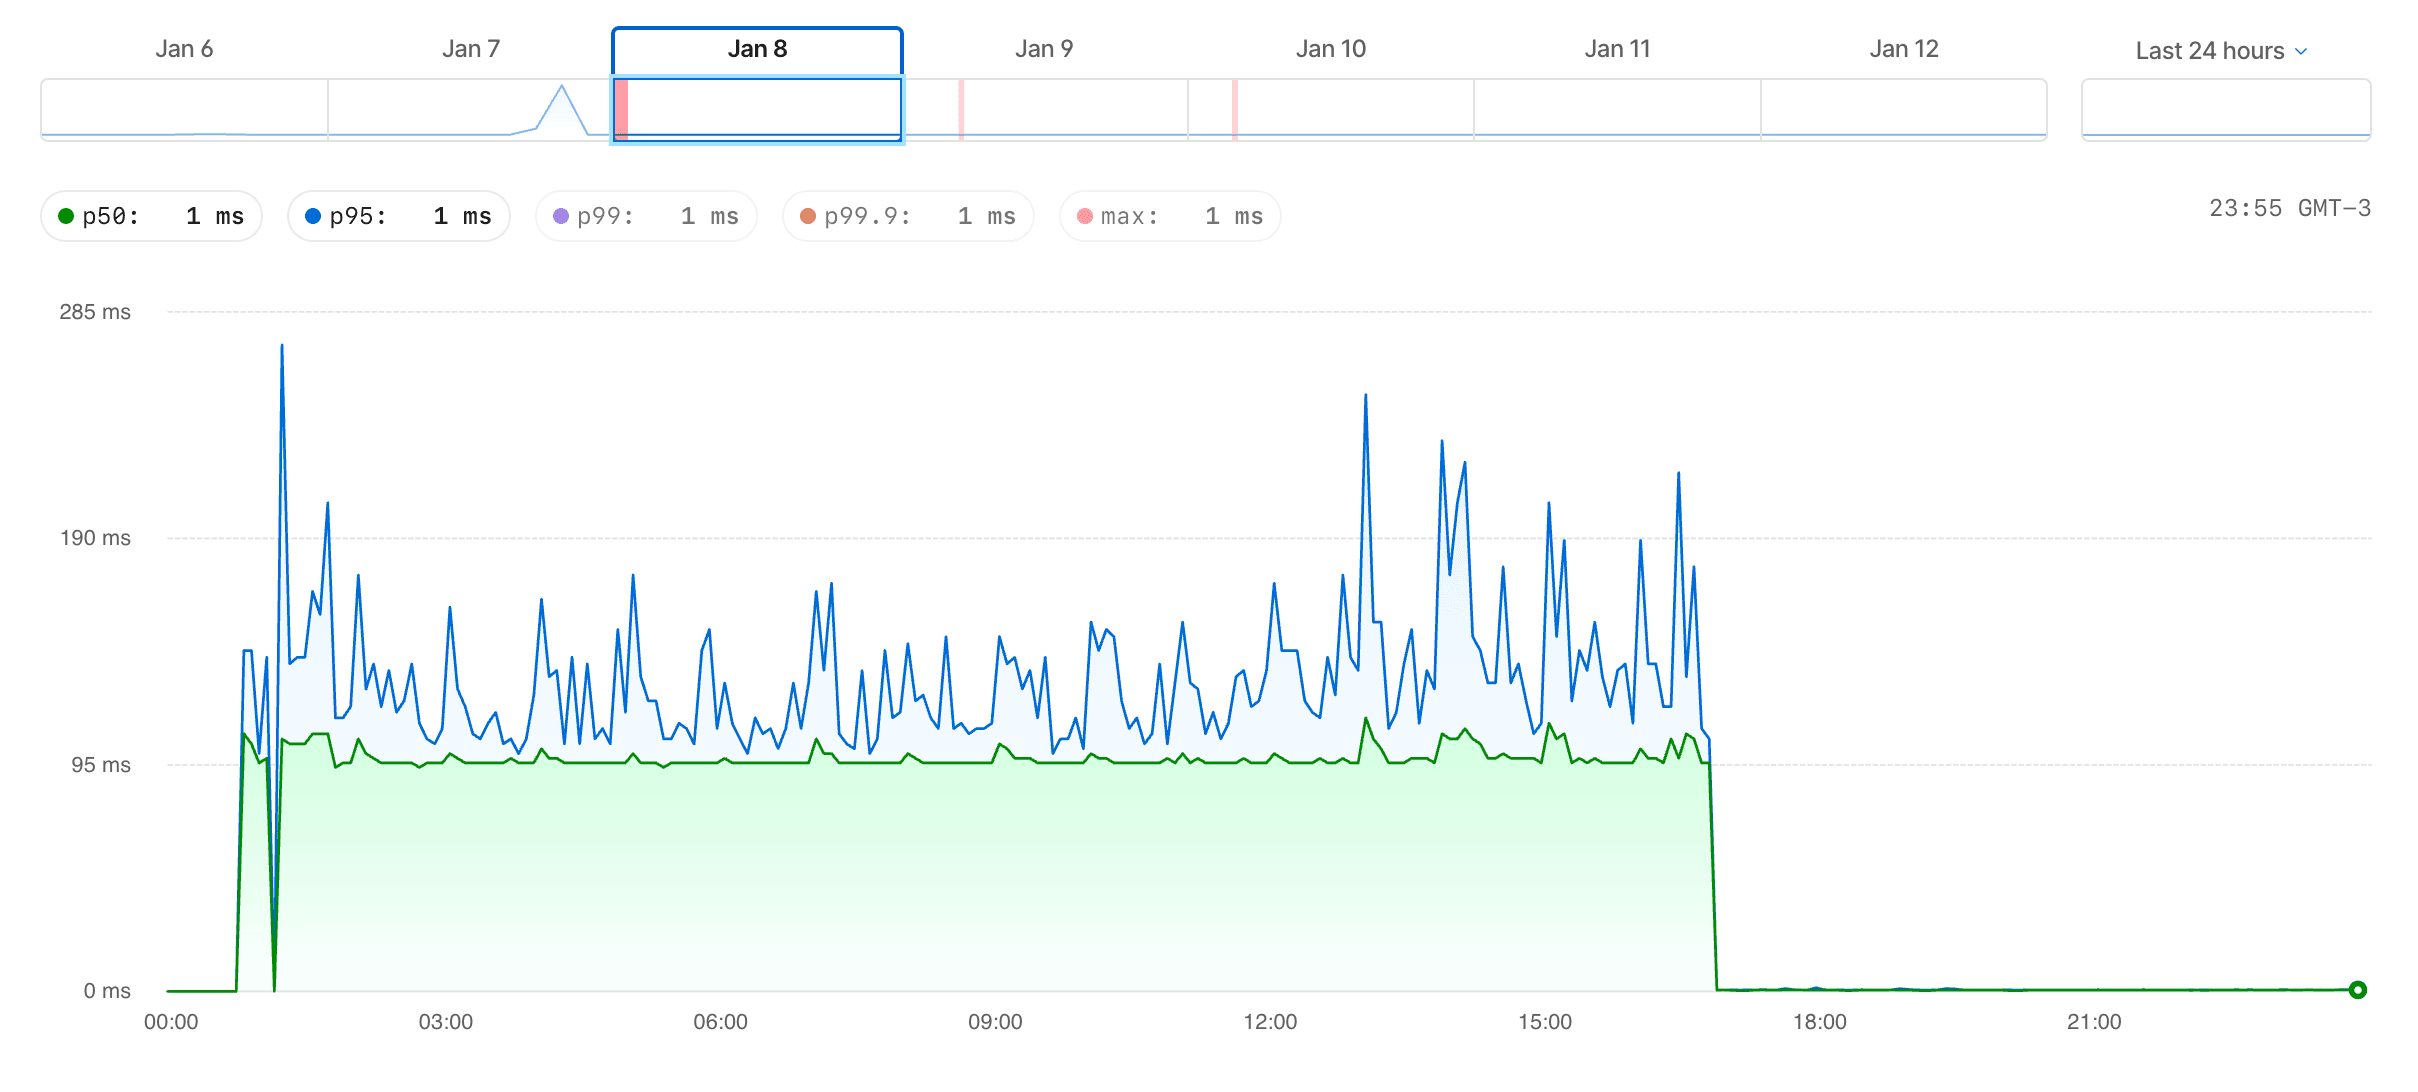The image size is (2418, 1092).
Task: Switch to the Jan 12 view
Action: point(1902,47)
